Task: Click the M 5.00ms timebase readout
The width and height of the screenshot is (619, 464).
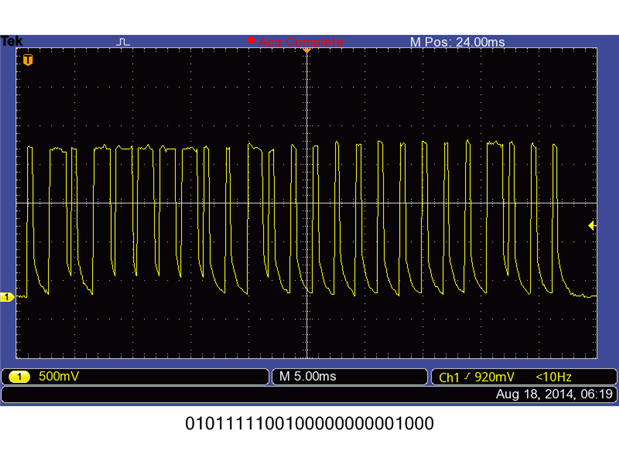Action: click(308, 376)
